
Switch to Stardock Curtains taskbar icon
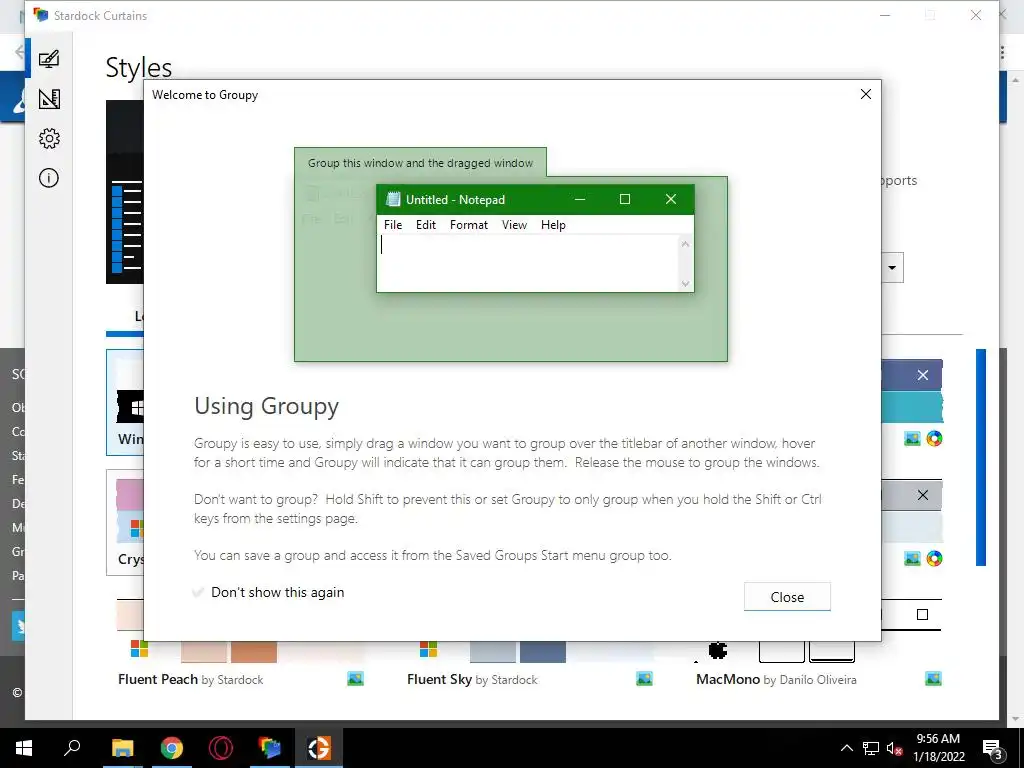(270, 748)
